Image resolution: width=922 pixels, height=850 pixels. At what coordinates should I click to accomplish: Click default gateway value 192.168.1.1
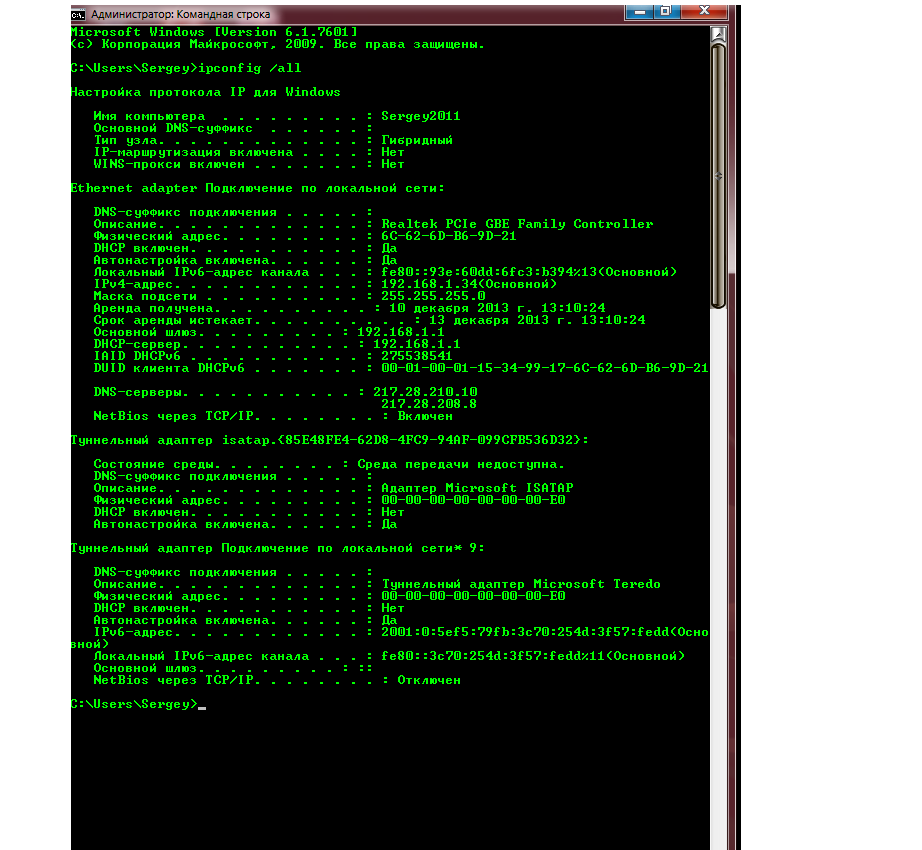(400, 332)
